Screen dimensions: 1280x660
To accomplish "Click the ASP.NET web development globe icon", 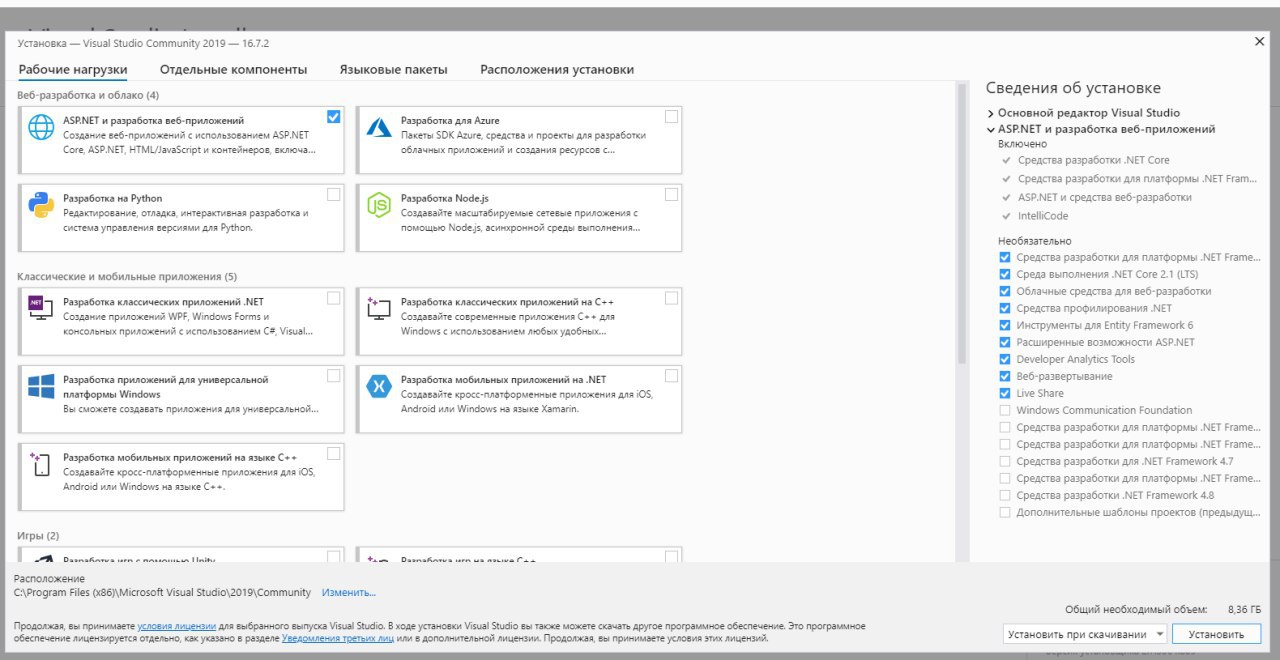I will tap(41, 128).
